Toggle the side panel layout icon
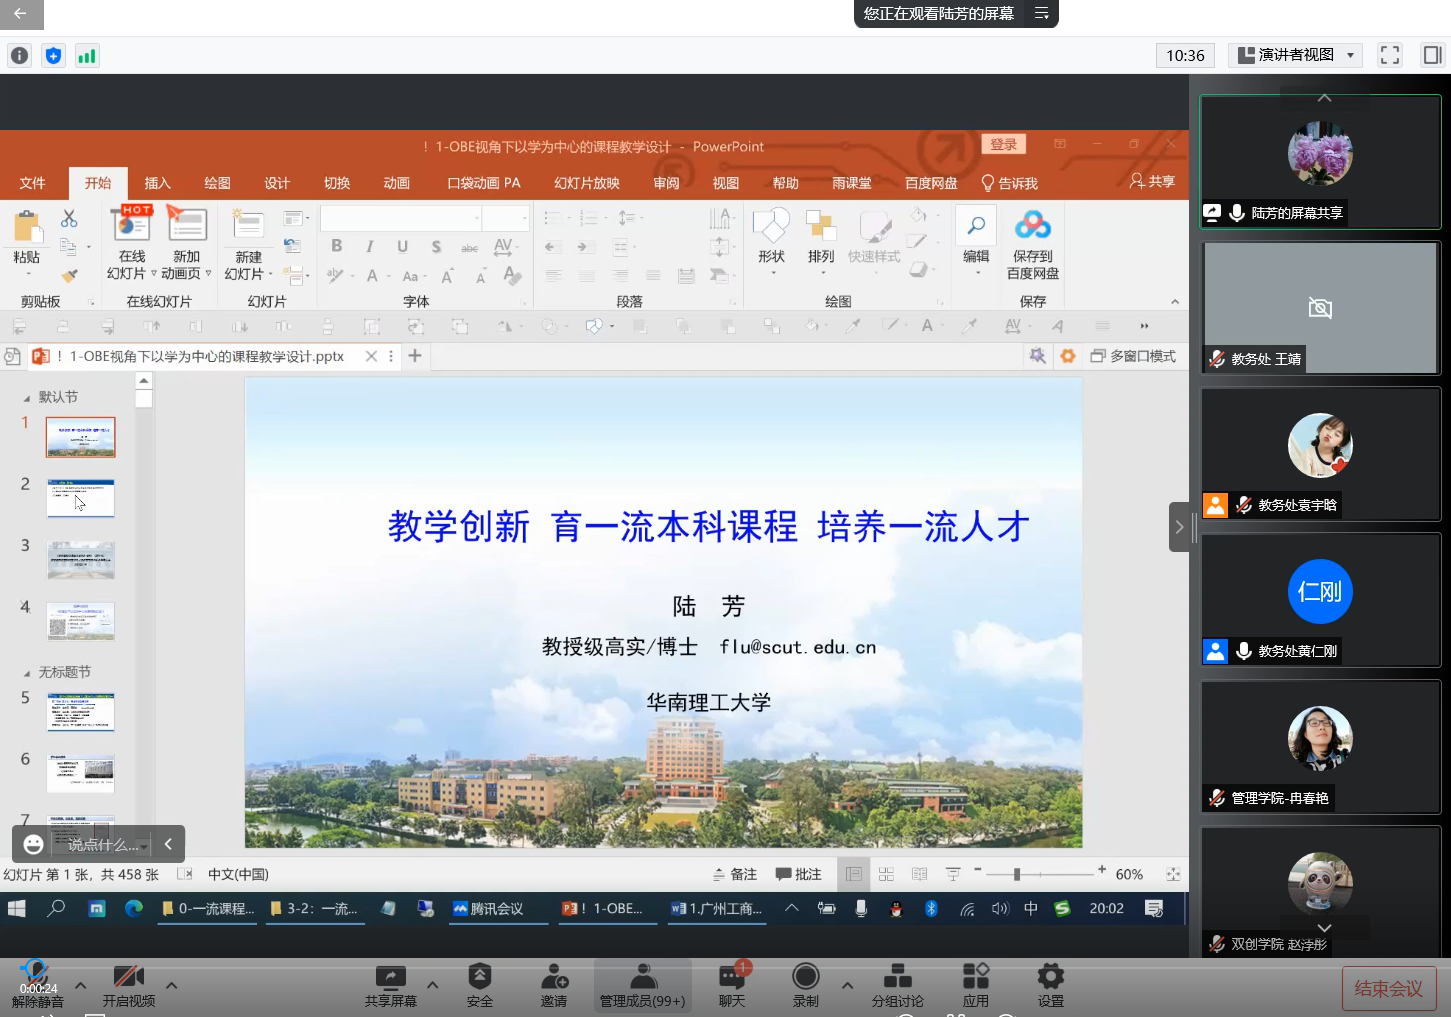This screenshot has height=1017, width=1451. 1432,55
